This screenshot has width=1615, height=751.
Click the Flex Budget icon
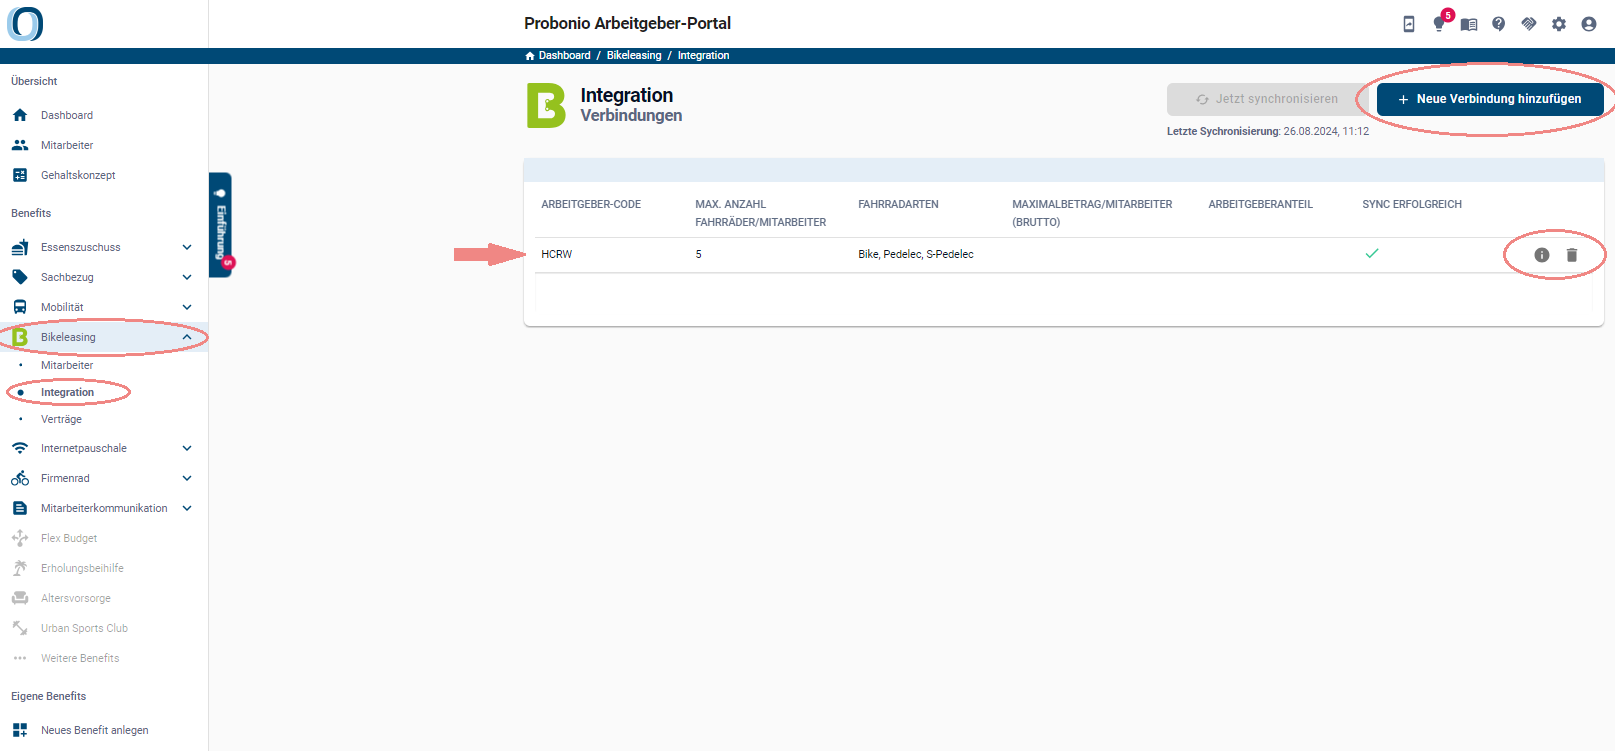(20, 538)
